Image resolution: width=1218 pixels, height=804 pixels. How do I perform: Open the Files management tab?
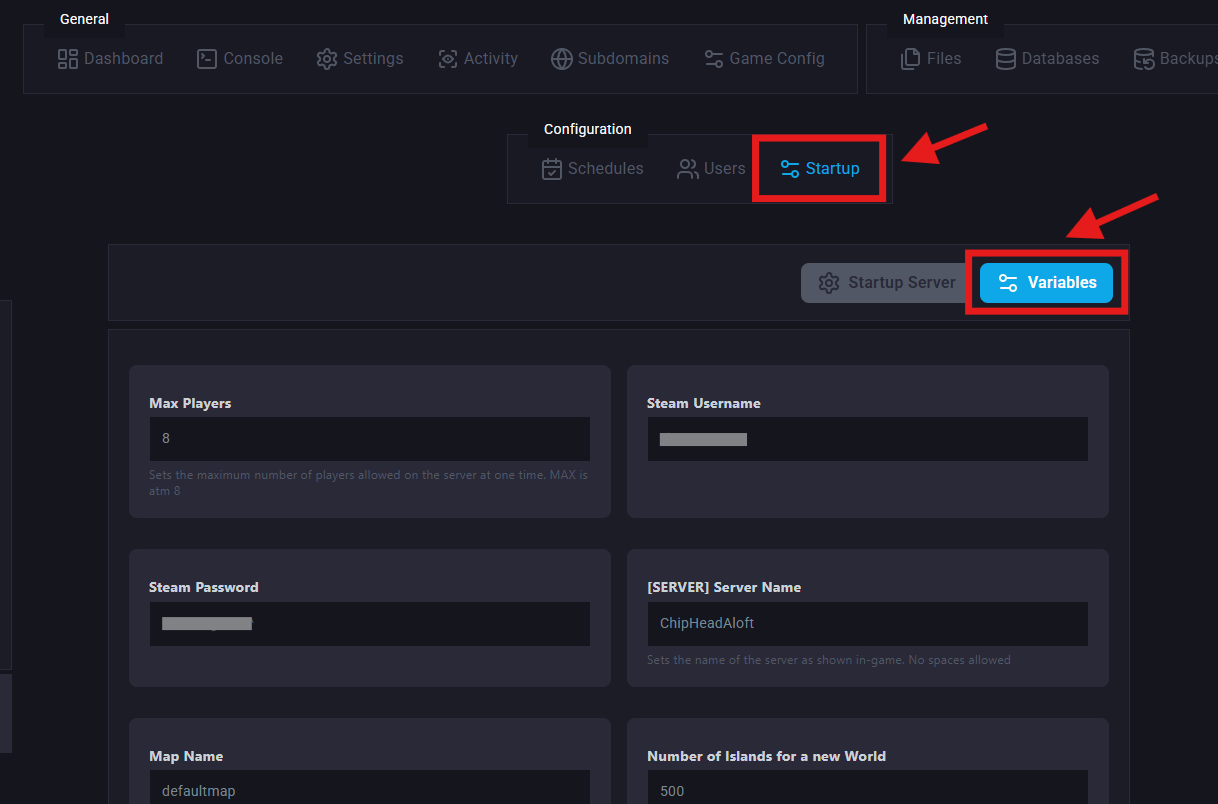point(931,59)
